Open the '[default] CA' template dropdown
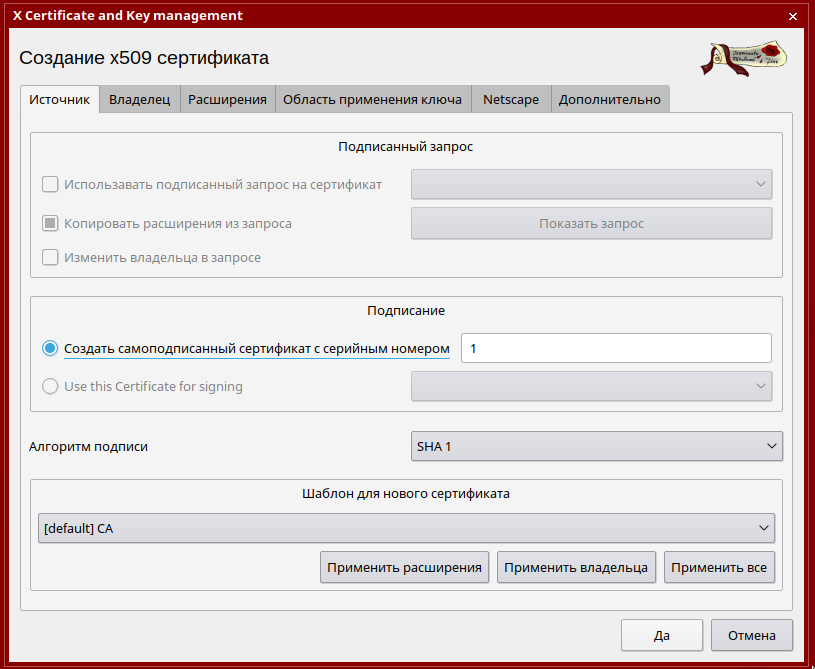Screen dimensions: 815x669 point(406,527)
